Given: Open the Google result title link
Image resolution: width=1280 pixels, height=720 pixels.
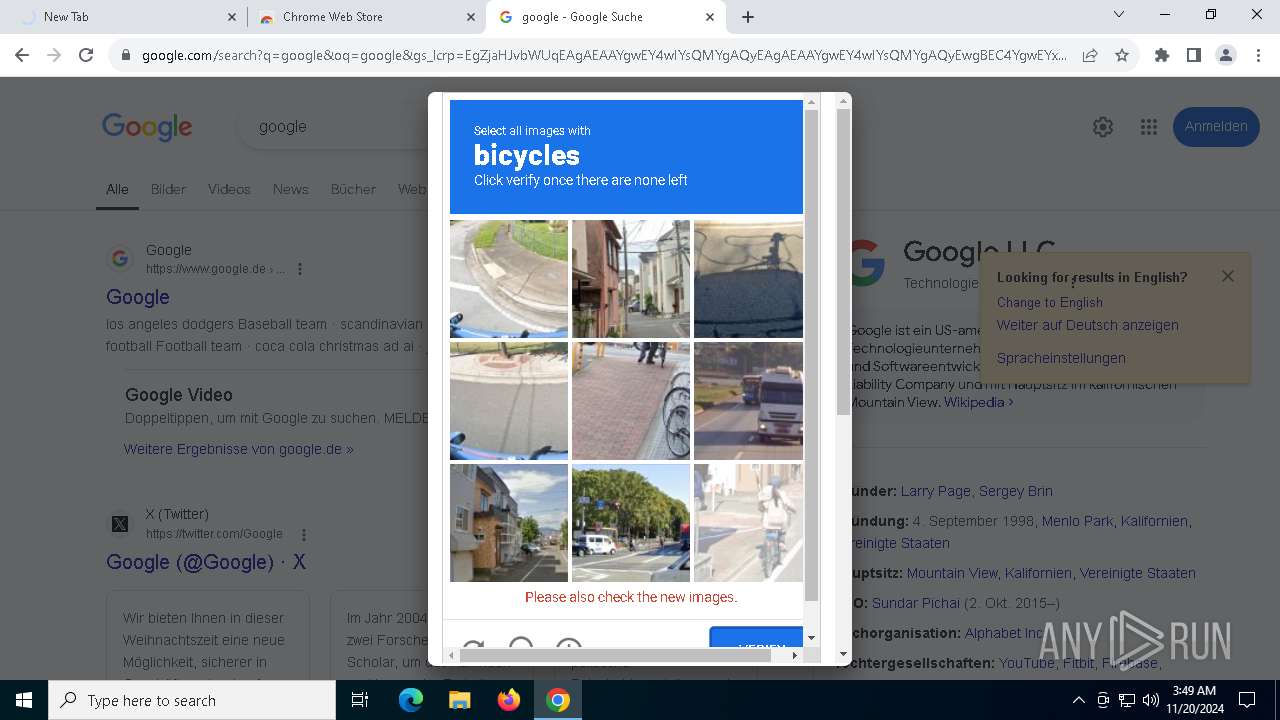Looking at the screenshot, I should pos(138,297).
